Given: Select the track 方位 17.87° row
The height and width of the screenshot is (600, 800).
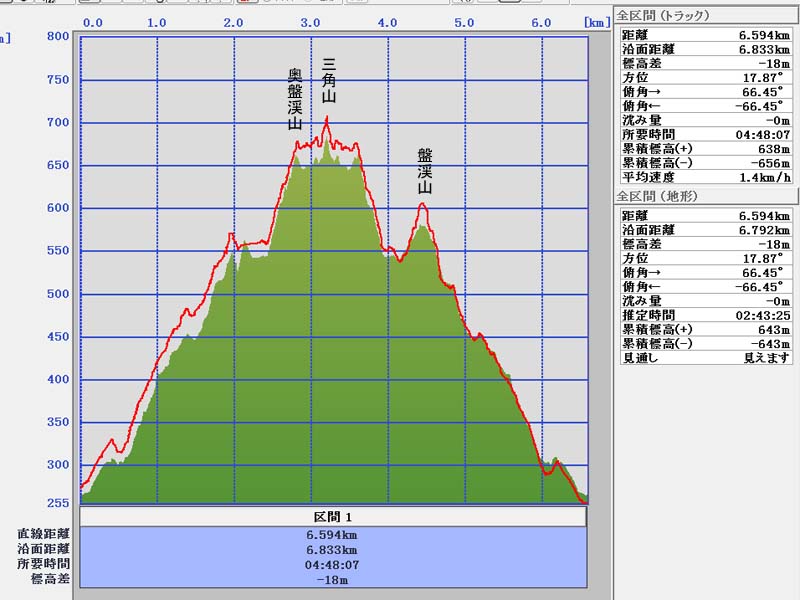Looking at the screenshot, I should click(706, 77).
